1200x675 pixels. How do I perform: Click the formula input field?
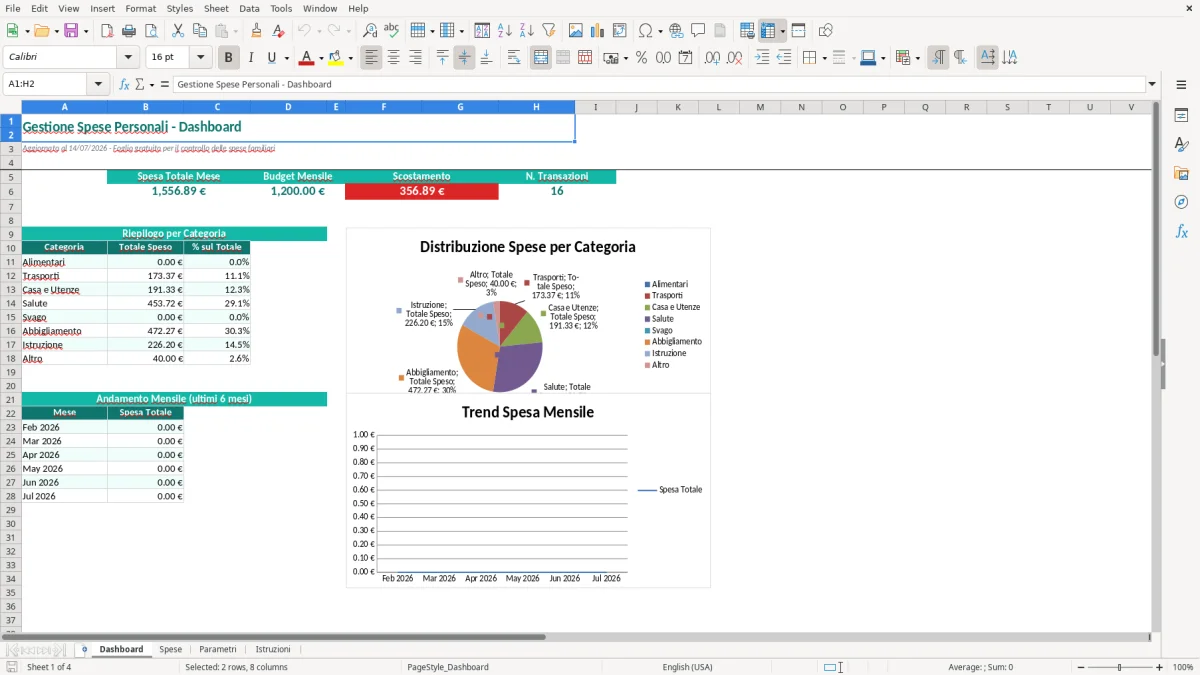point(659,84)
